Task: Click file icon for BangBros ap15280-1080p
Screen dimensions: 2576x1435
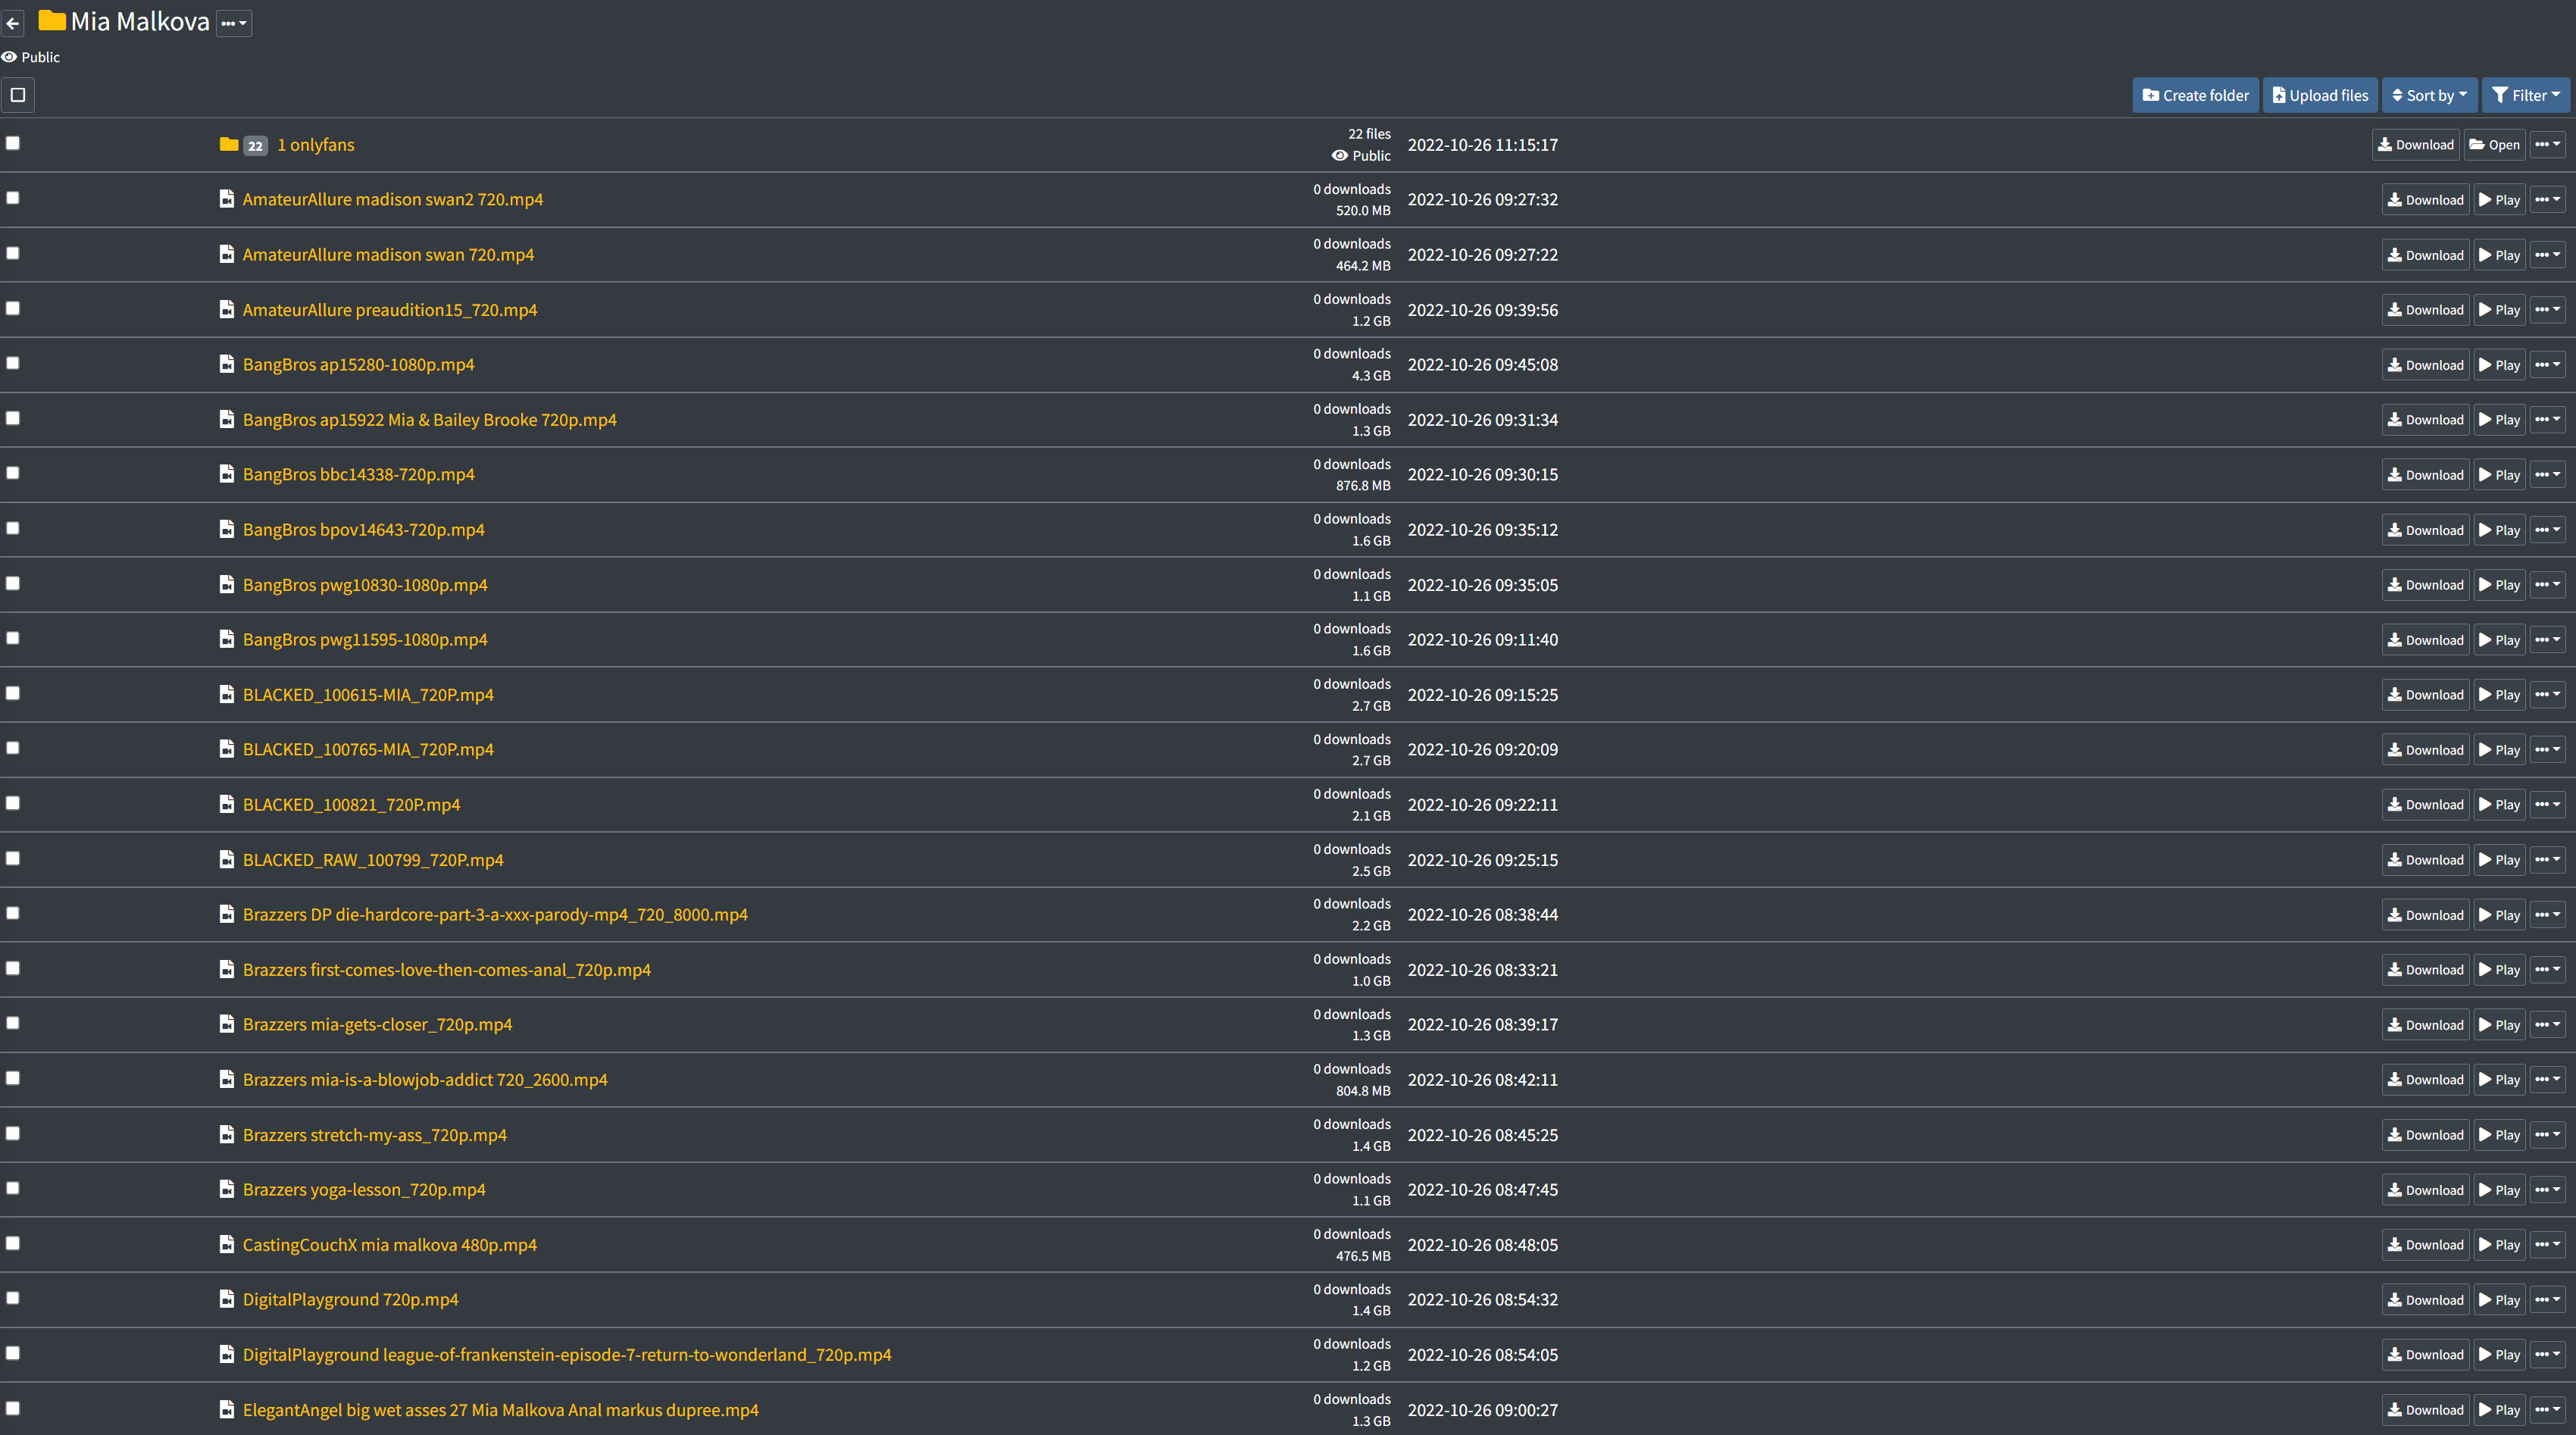Action: tap(227, 365)
